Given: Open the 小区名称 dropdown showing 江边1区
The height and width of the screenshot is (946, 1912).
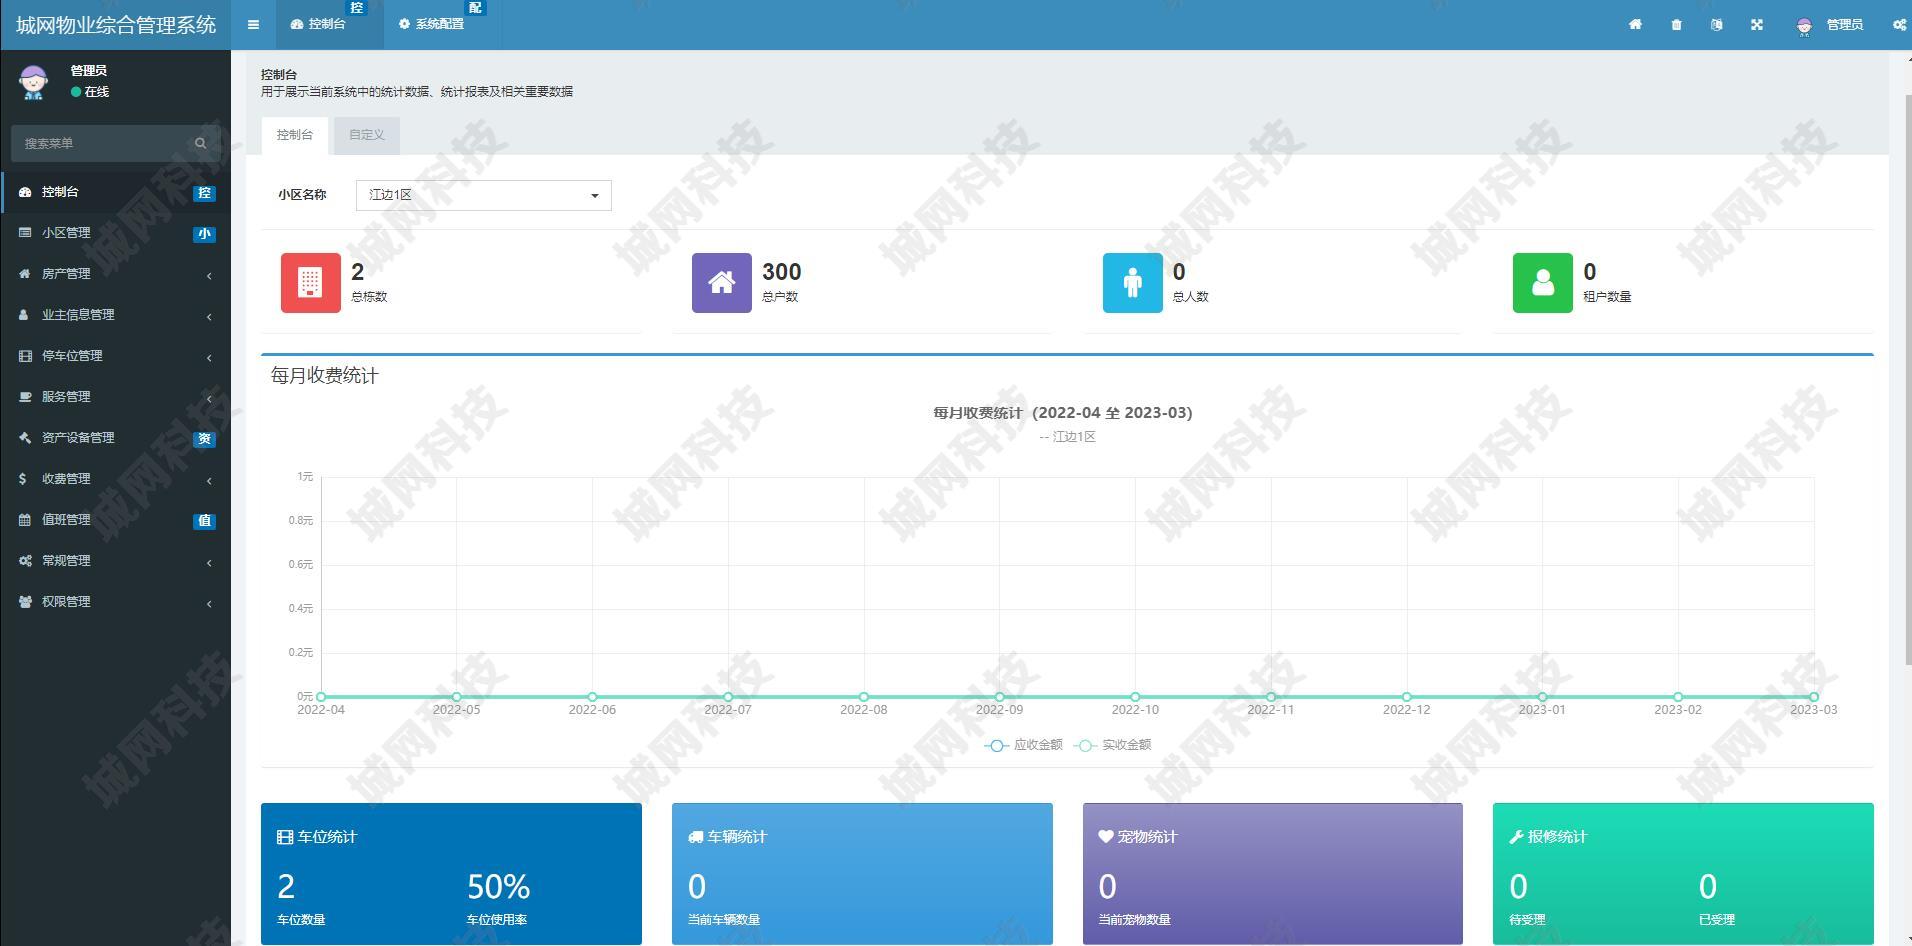Looking at the screenshot, I should point(483,195).
